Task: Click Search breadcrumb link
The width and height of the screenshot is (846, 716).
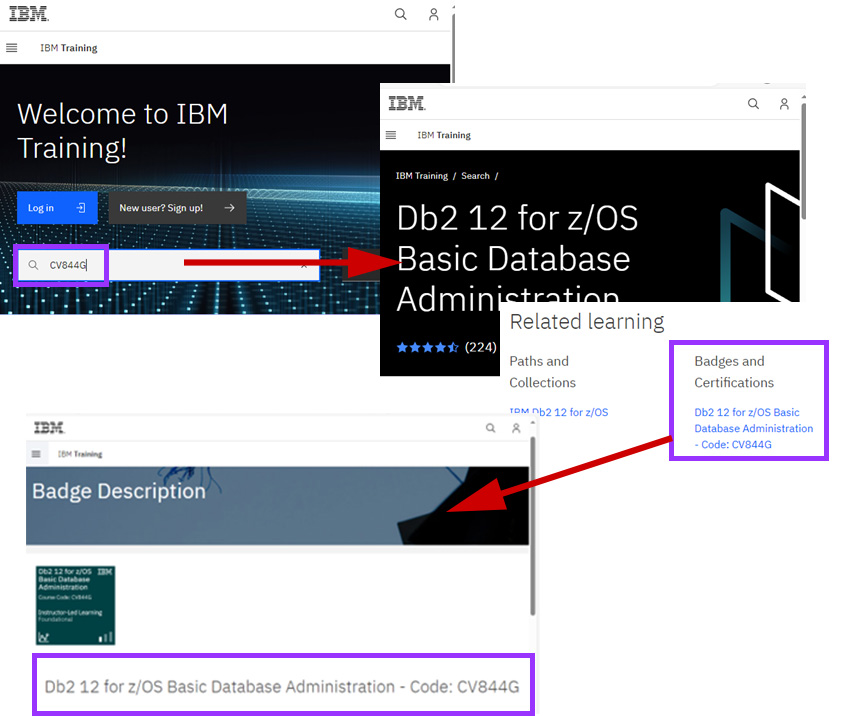Action: click(475, 176)
